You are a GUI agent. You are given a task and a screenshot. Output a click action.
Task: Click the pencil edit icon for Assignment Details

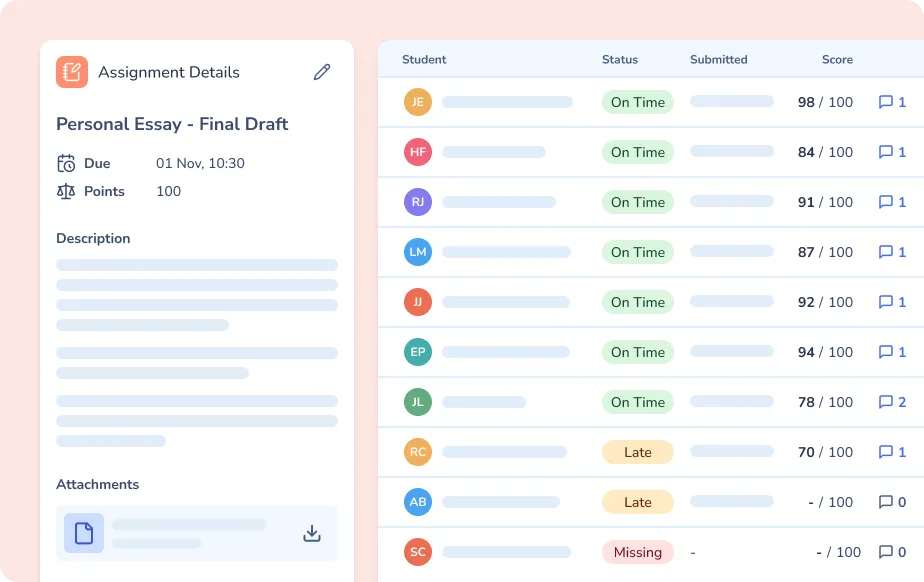321,72
